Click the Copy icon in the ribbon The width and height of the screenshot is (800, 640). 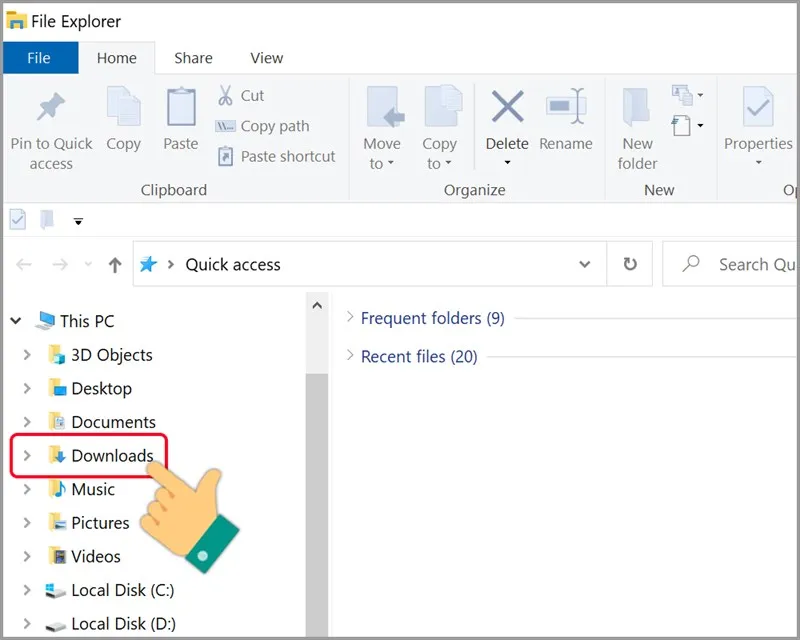click(x=123, y=120)
